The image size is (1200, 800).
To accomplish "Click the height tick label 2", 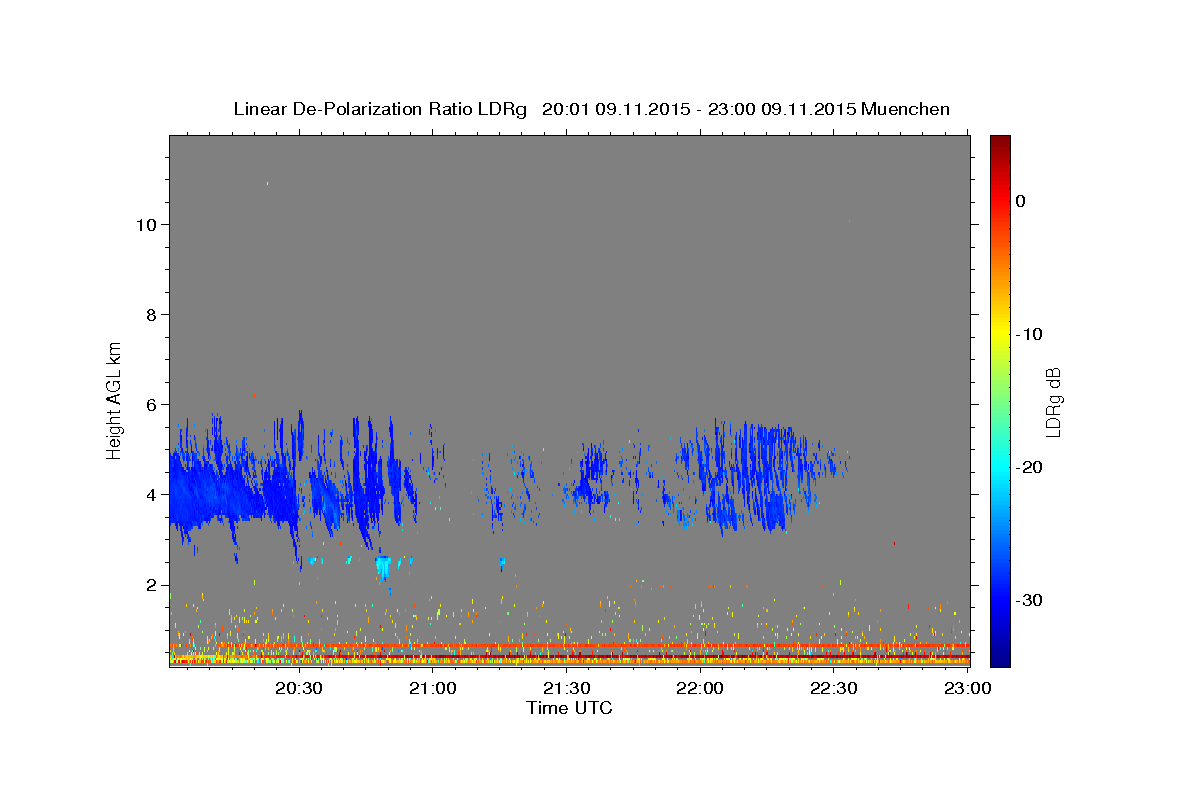I will coord(150,584).
